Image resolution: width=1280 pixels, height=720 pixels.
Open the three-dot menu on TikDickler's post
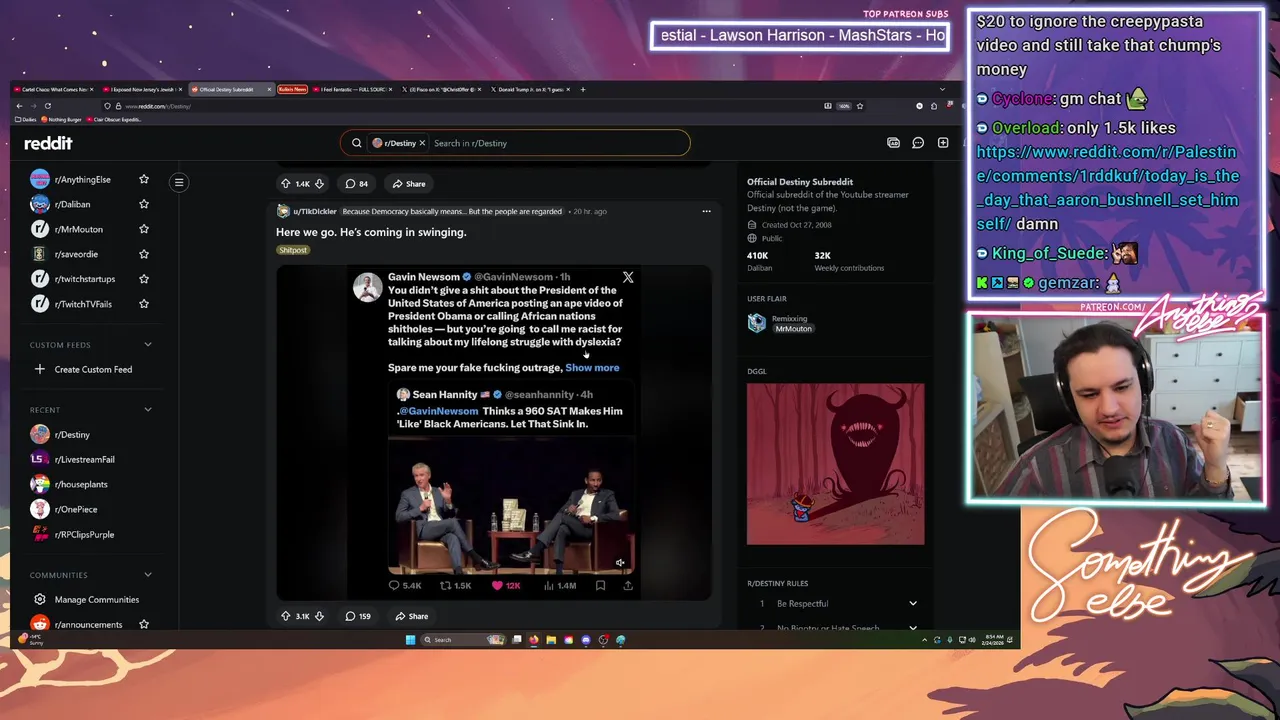pyautogui.click(x=706, y=211)
